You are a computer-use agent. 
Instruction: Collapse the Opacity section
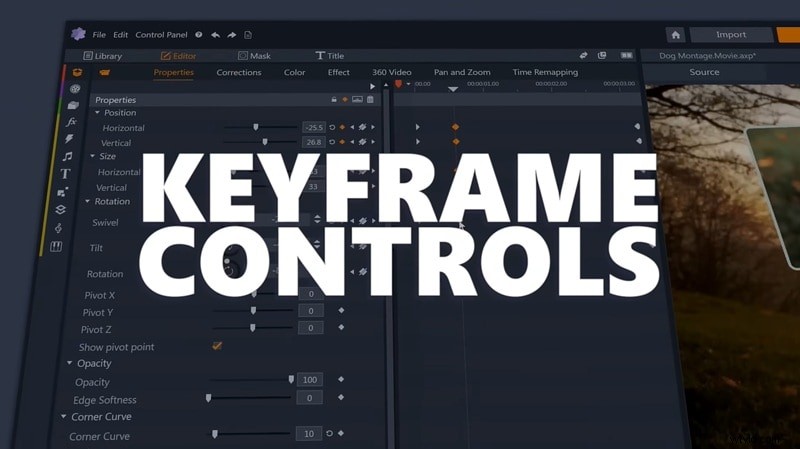point(69,363)
